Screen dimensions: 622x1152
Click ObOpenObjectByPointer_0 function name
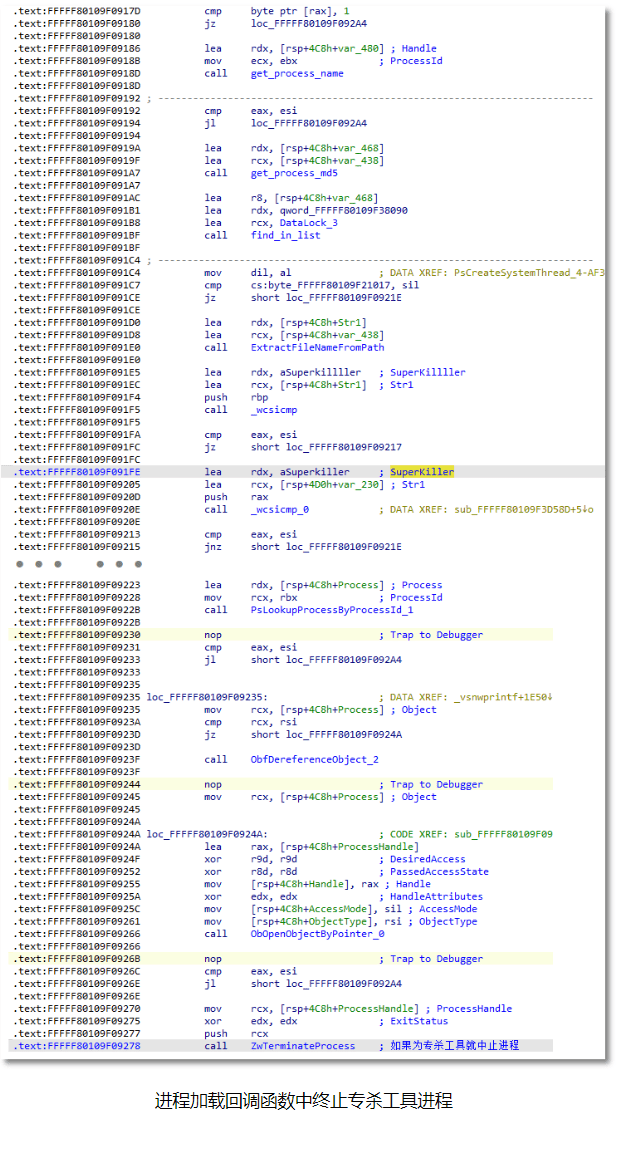(317, 935)
